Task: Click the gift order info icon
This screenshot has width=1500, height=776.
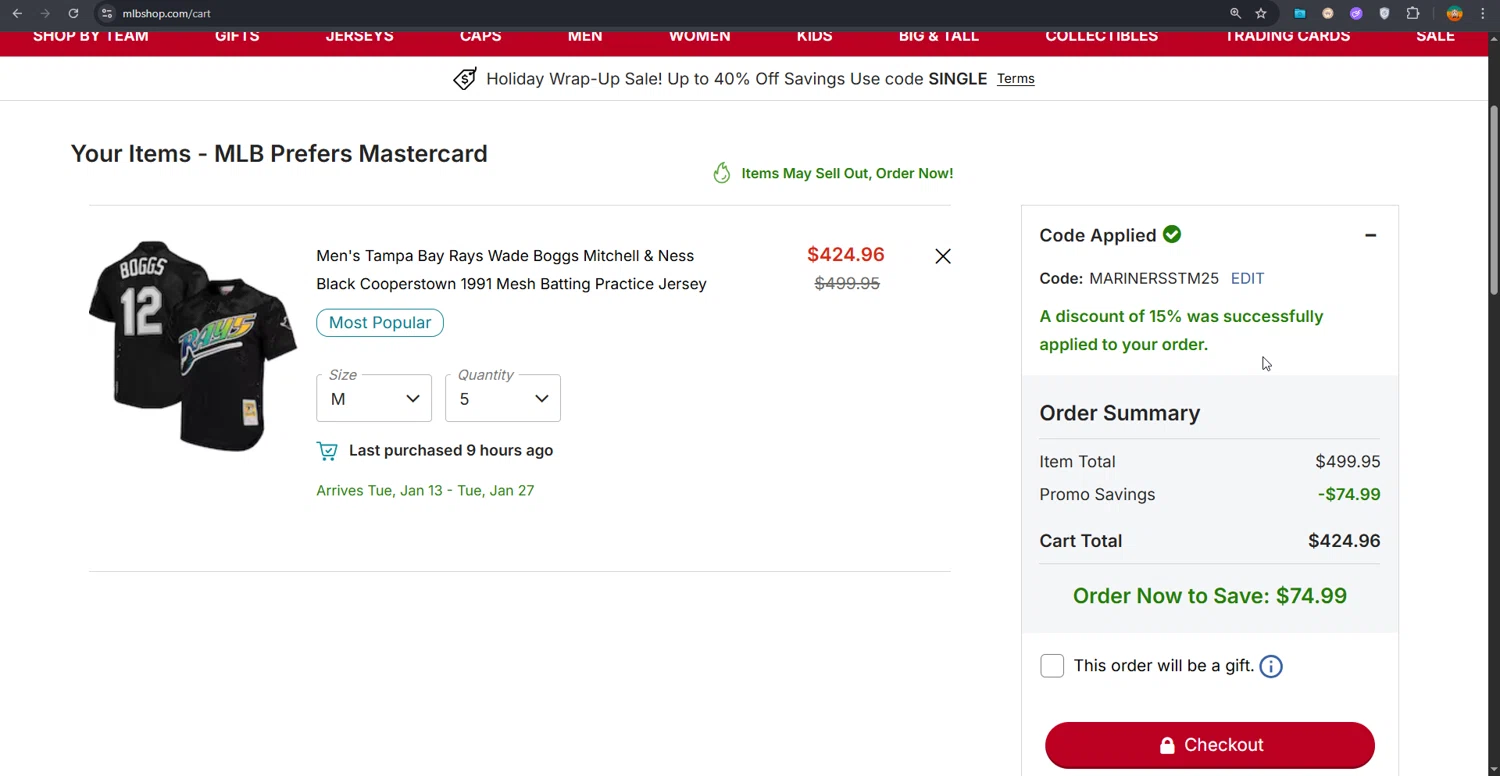Action: [1270, 667]
